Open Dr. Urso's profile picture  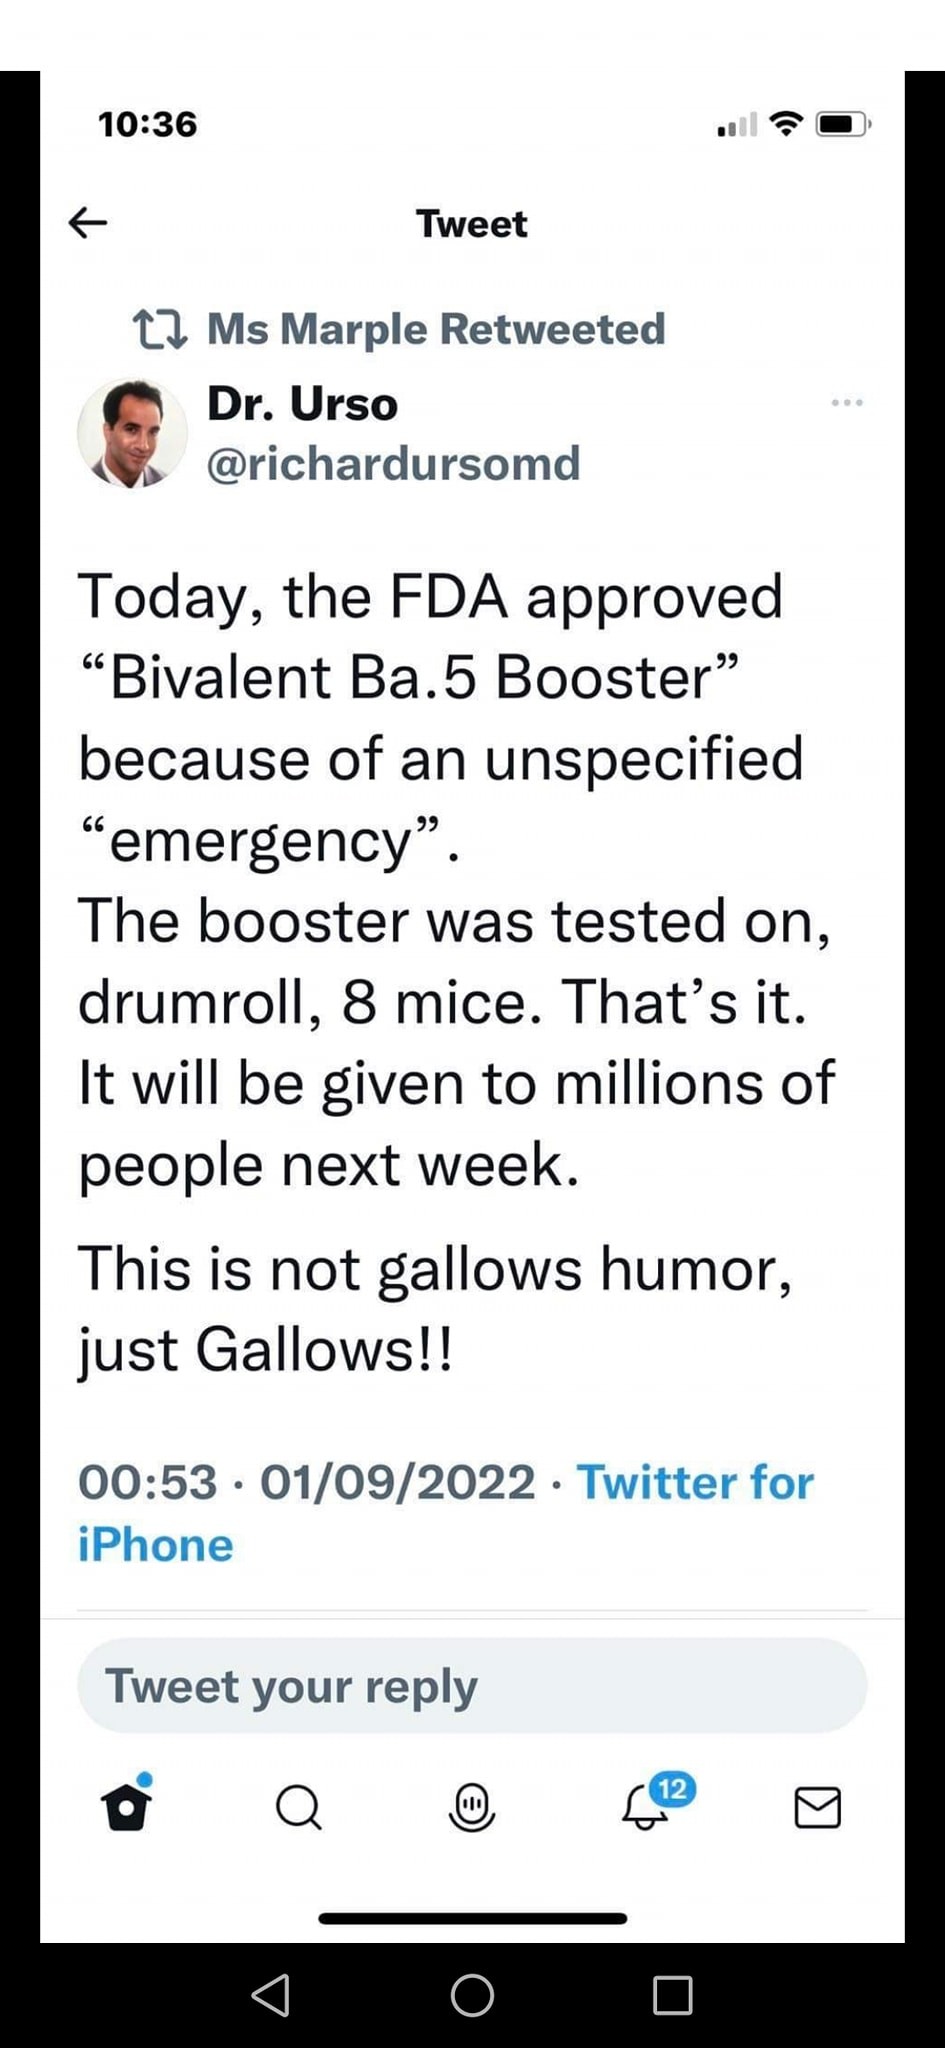132,434
